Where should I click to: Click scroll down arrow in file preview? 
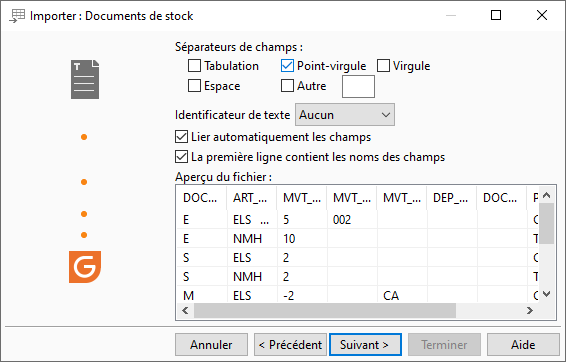547,294
